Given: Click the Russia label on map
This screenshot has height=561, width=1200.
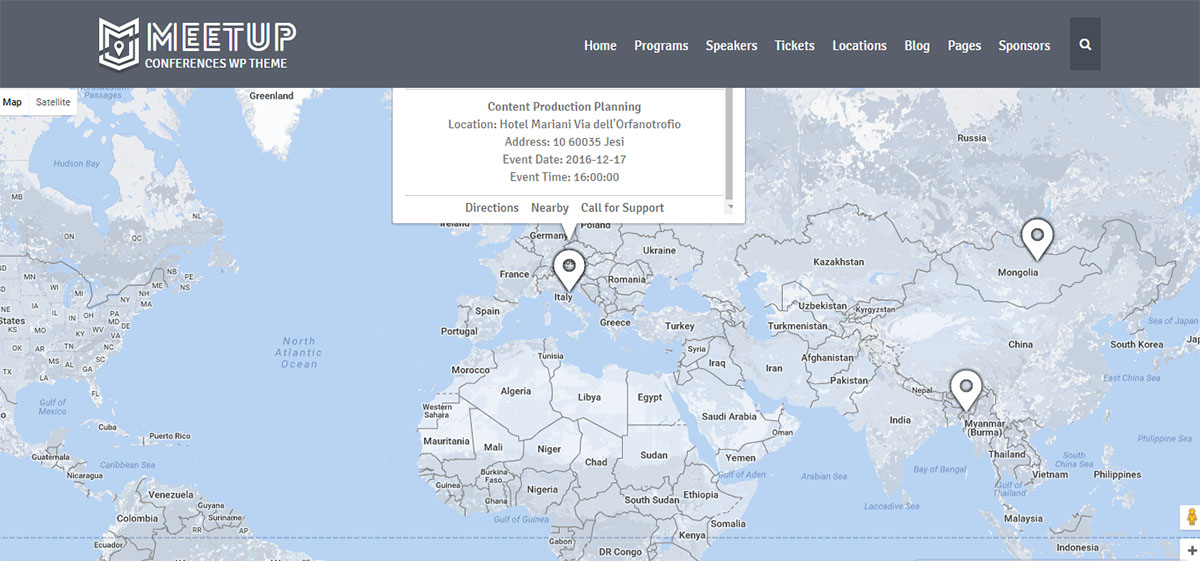Looking at the screenshot, I should pyautogui.click(x=972, y=138).
